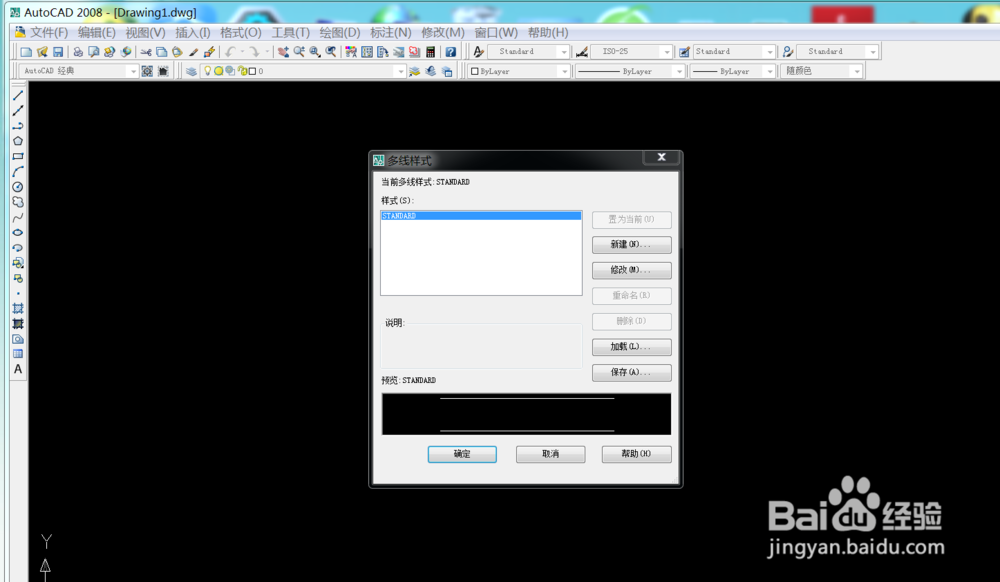This screenshot has height=582, width=1000.
Task: Open the ByLayer lineweight dropdown
Action: [x=770, y=71]
